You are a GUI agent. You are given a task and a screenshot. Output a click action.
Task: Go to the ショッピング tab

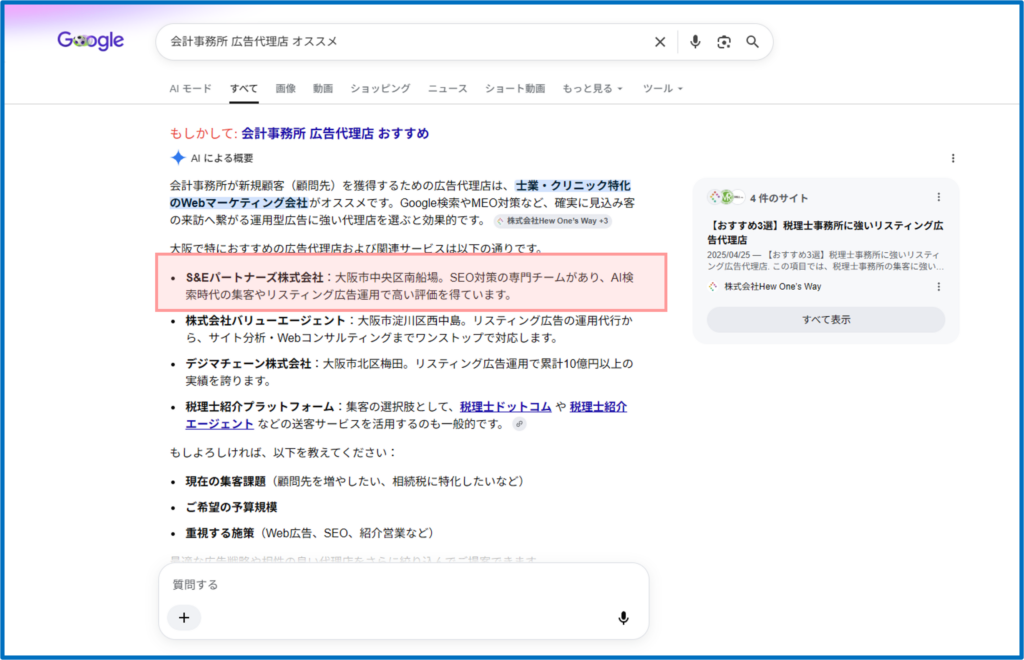click(x=380, y=88)
